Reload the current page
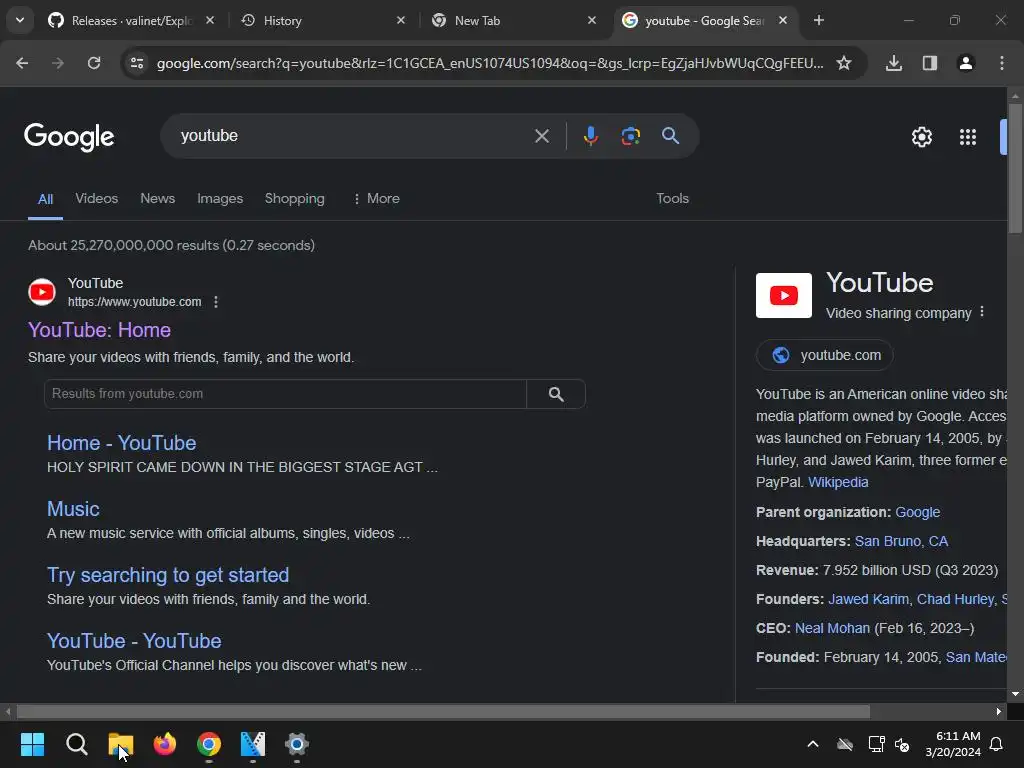This screenshot has width=1024, height=768. tap(94, 63)
